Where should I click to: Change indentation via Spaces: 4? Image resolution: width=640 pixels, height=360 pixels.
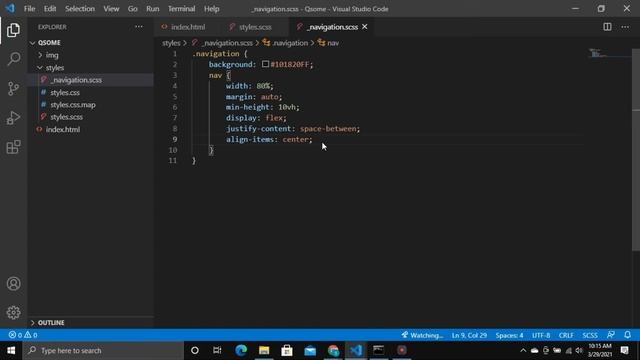tap(509, 335)
